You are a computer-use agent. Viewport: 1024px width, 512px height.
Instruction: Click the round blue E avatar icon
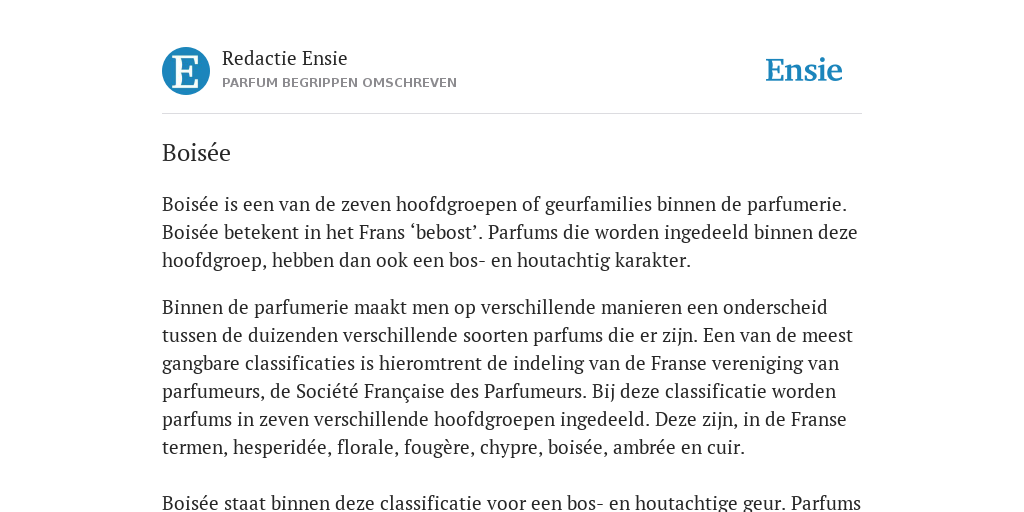coord(186,71)
